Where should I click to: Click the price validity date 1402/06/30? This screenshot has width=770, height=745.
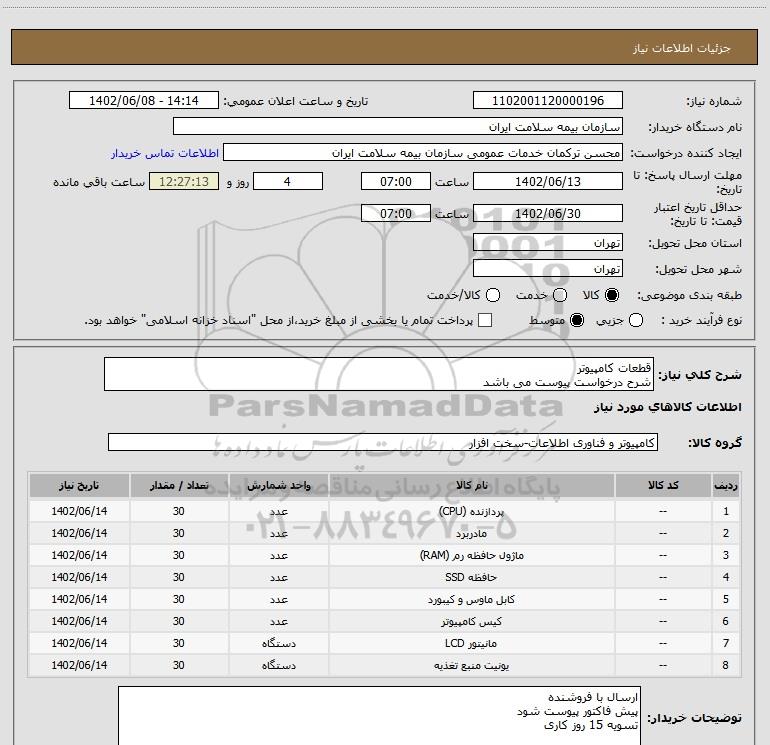(548, 213)
